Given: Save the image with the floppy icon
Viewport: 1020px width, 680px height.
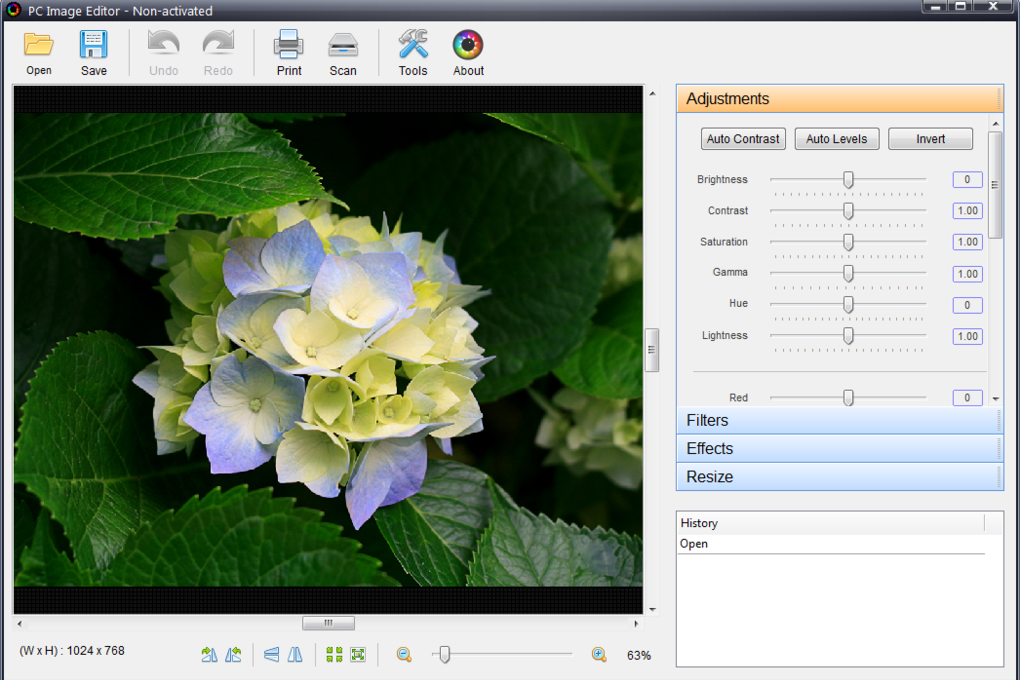Looking at the screenshot, I should pos(94,44).
